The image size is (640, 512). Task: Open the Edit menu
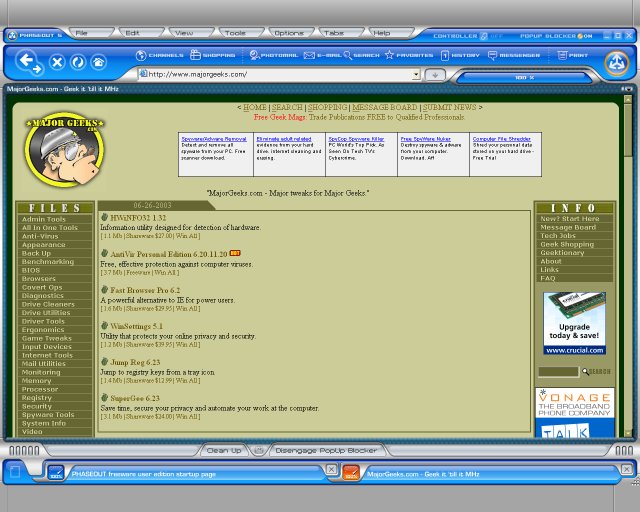click(x=141, y=33)
